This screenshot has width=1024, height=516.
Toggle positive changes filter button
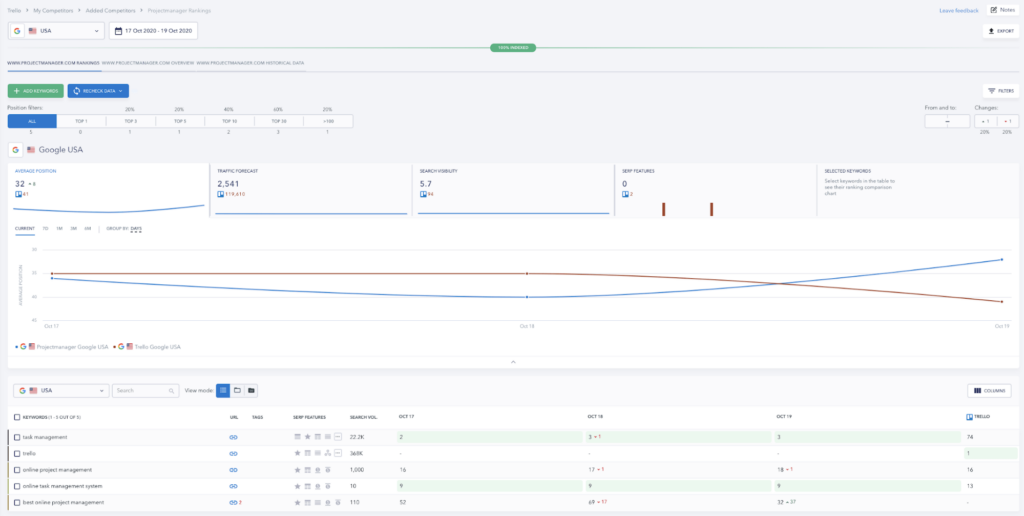coord(985,121)
